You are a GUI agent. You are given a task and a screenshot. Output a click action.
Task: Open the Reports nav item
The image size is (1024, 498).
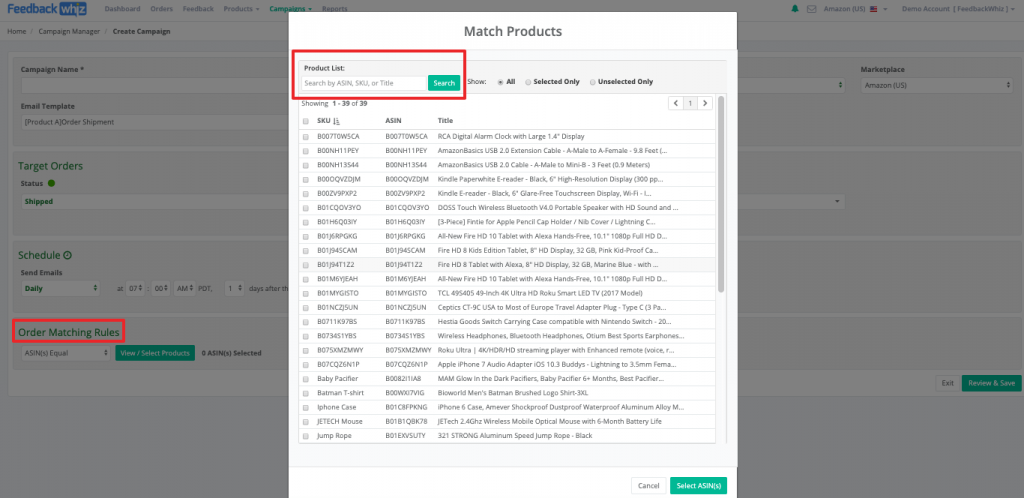tap(334, 9)
